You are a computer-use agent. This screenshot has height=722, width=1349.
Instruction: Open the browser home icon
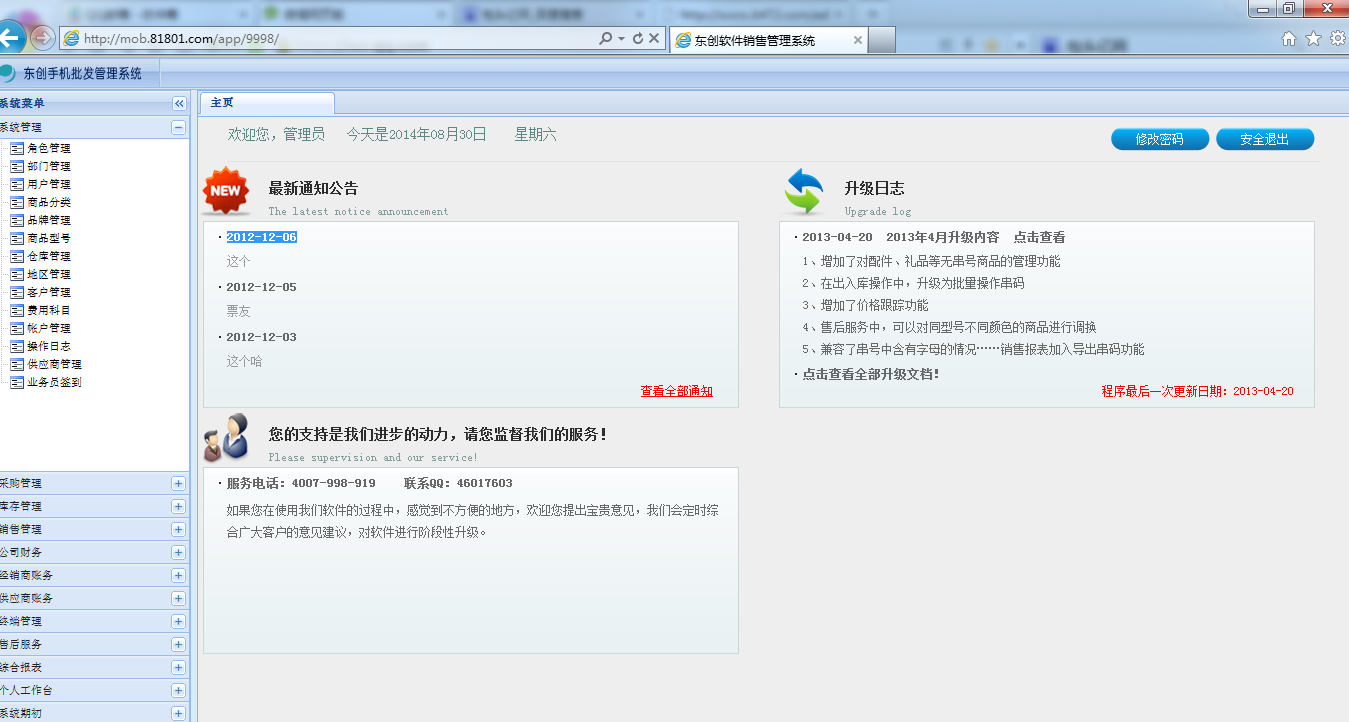[x=1289, y=39]
